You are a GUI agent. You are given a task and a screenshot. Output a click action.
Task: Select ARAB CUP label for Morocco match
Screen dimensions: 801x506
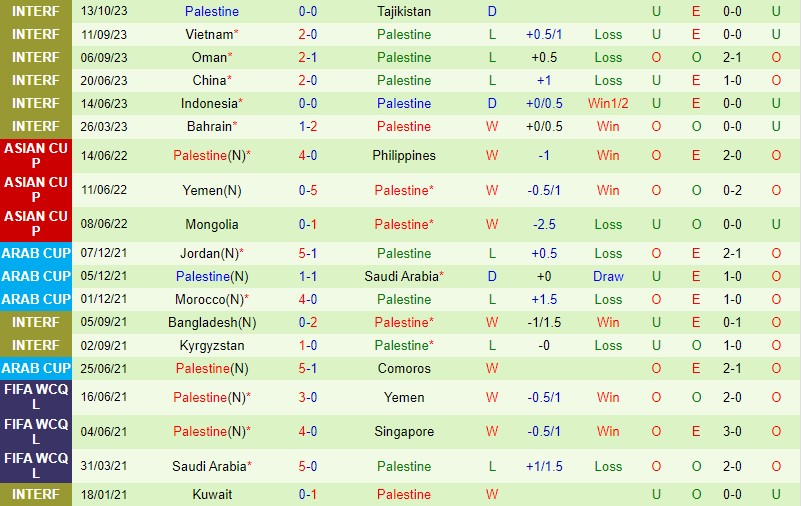click(x=36, y=299)
